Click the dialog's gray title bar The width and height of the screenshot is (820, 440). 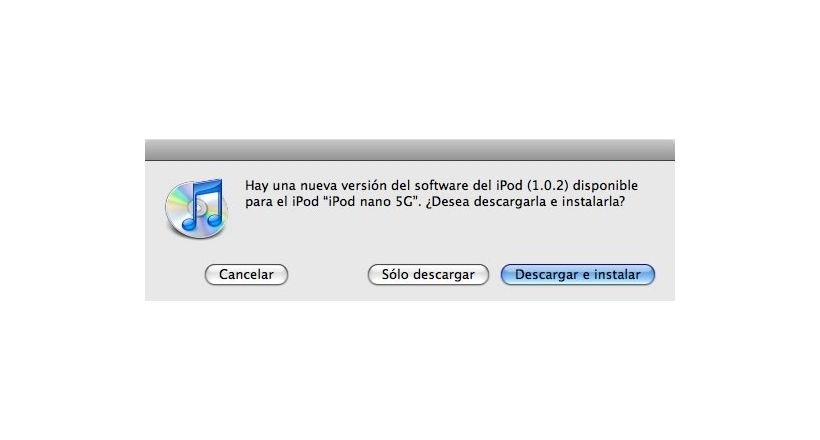point(410,150)
